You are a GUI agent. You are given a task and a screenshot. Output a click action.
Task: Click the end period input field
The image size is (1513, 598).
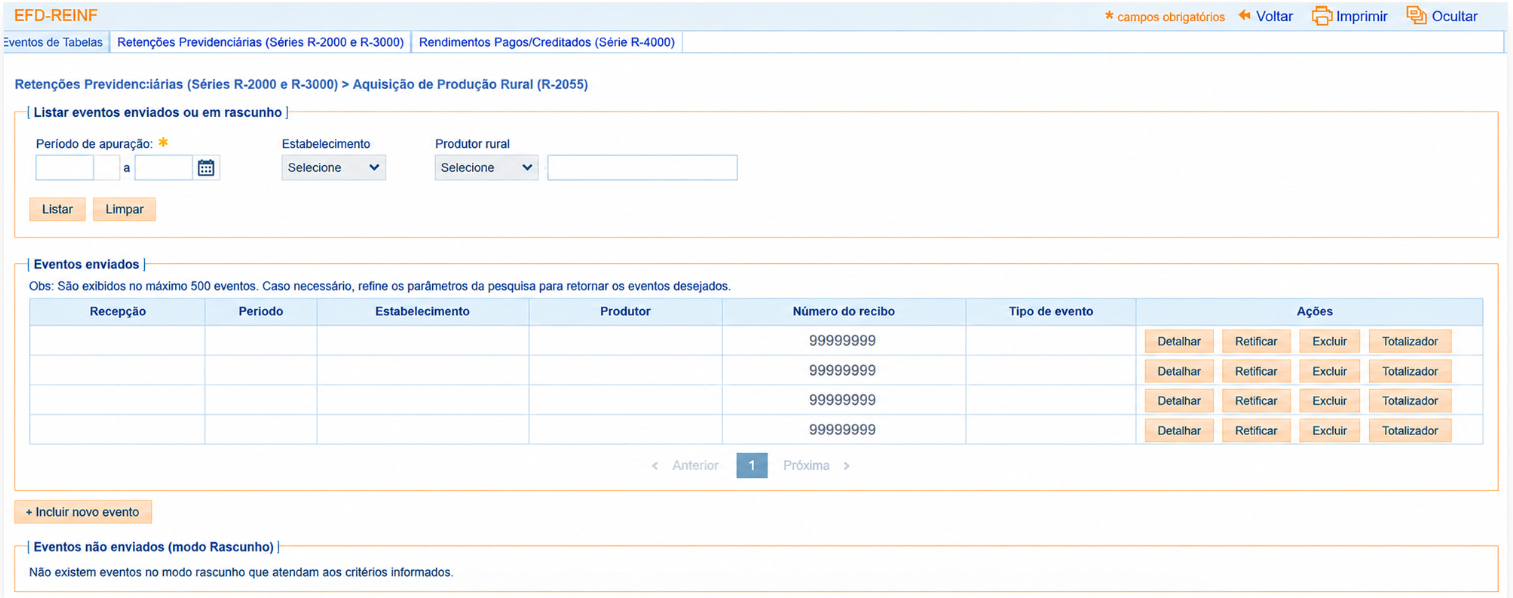163,168
